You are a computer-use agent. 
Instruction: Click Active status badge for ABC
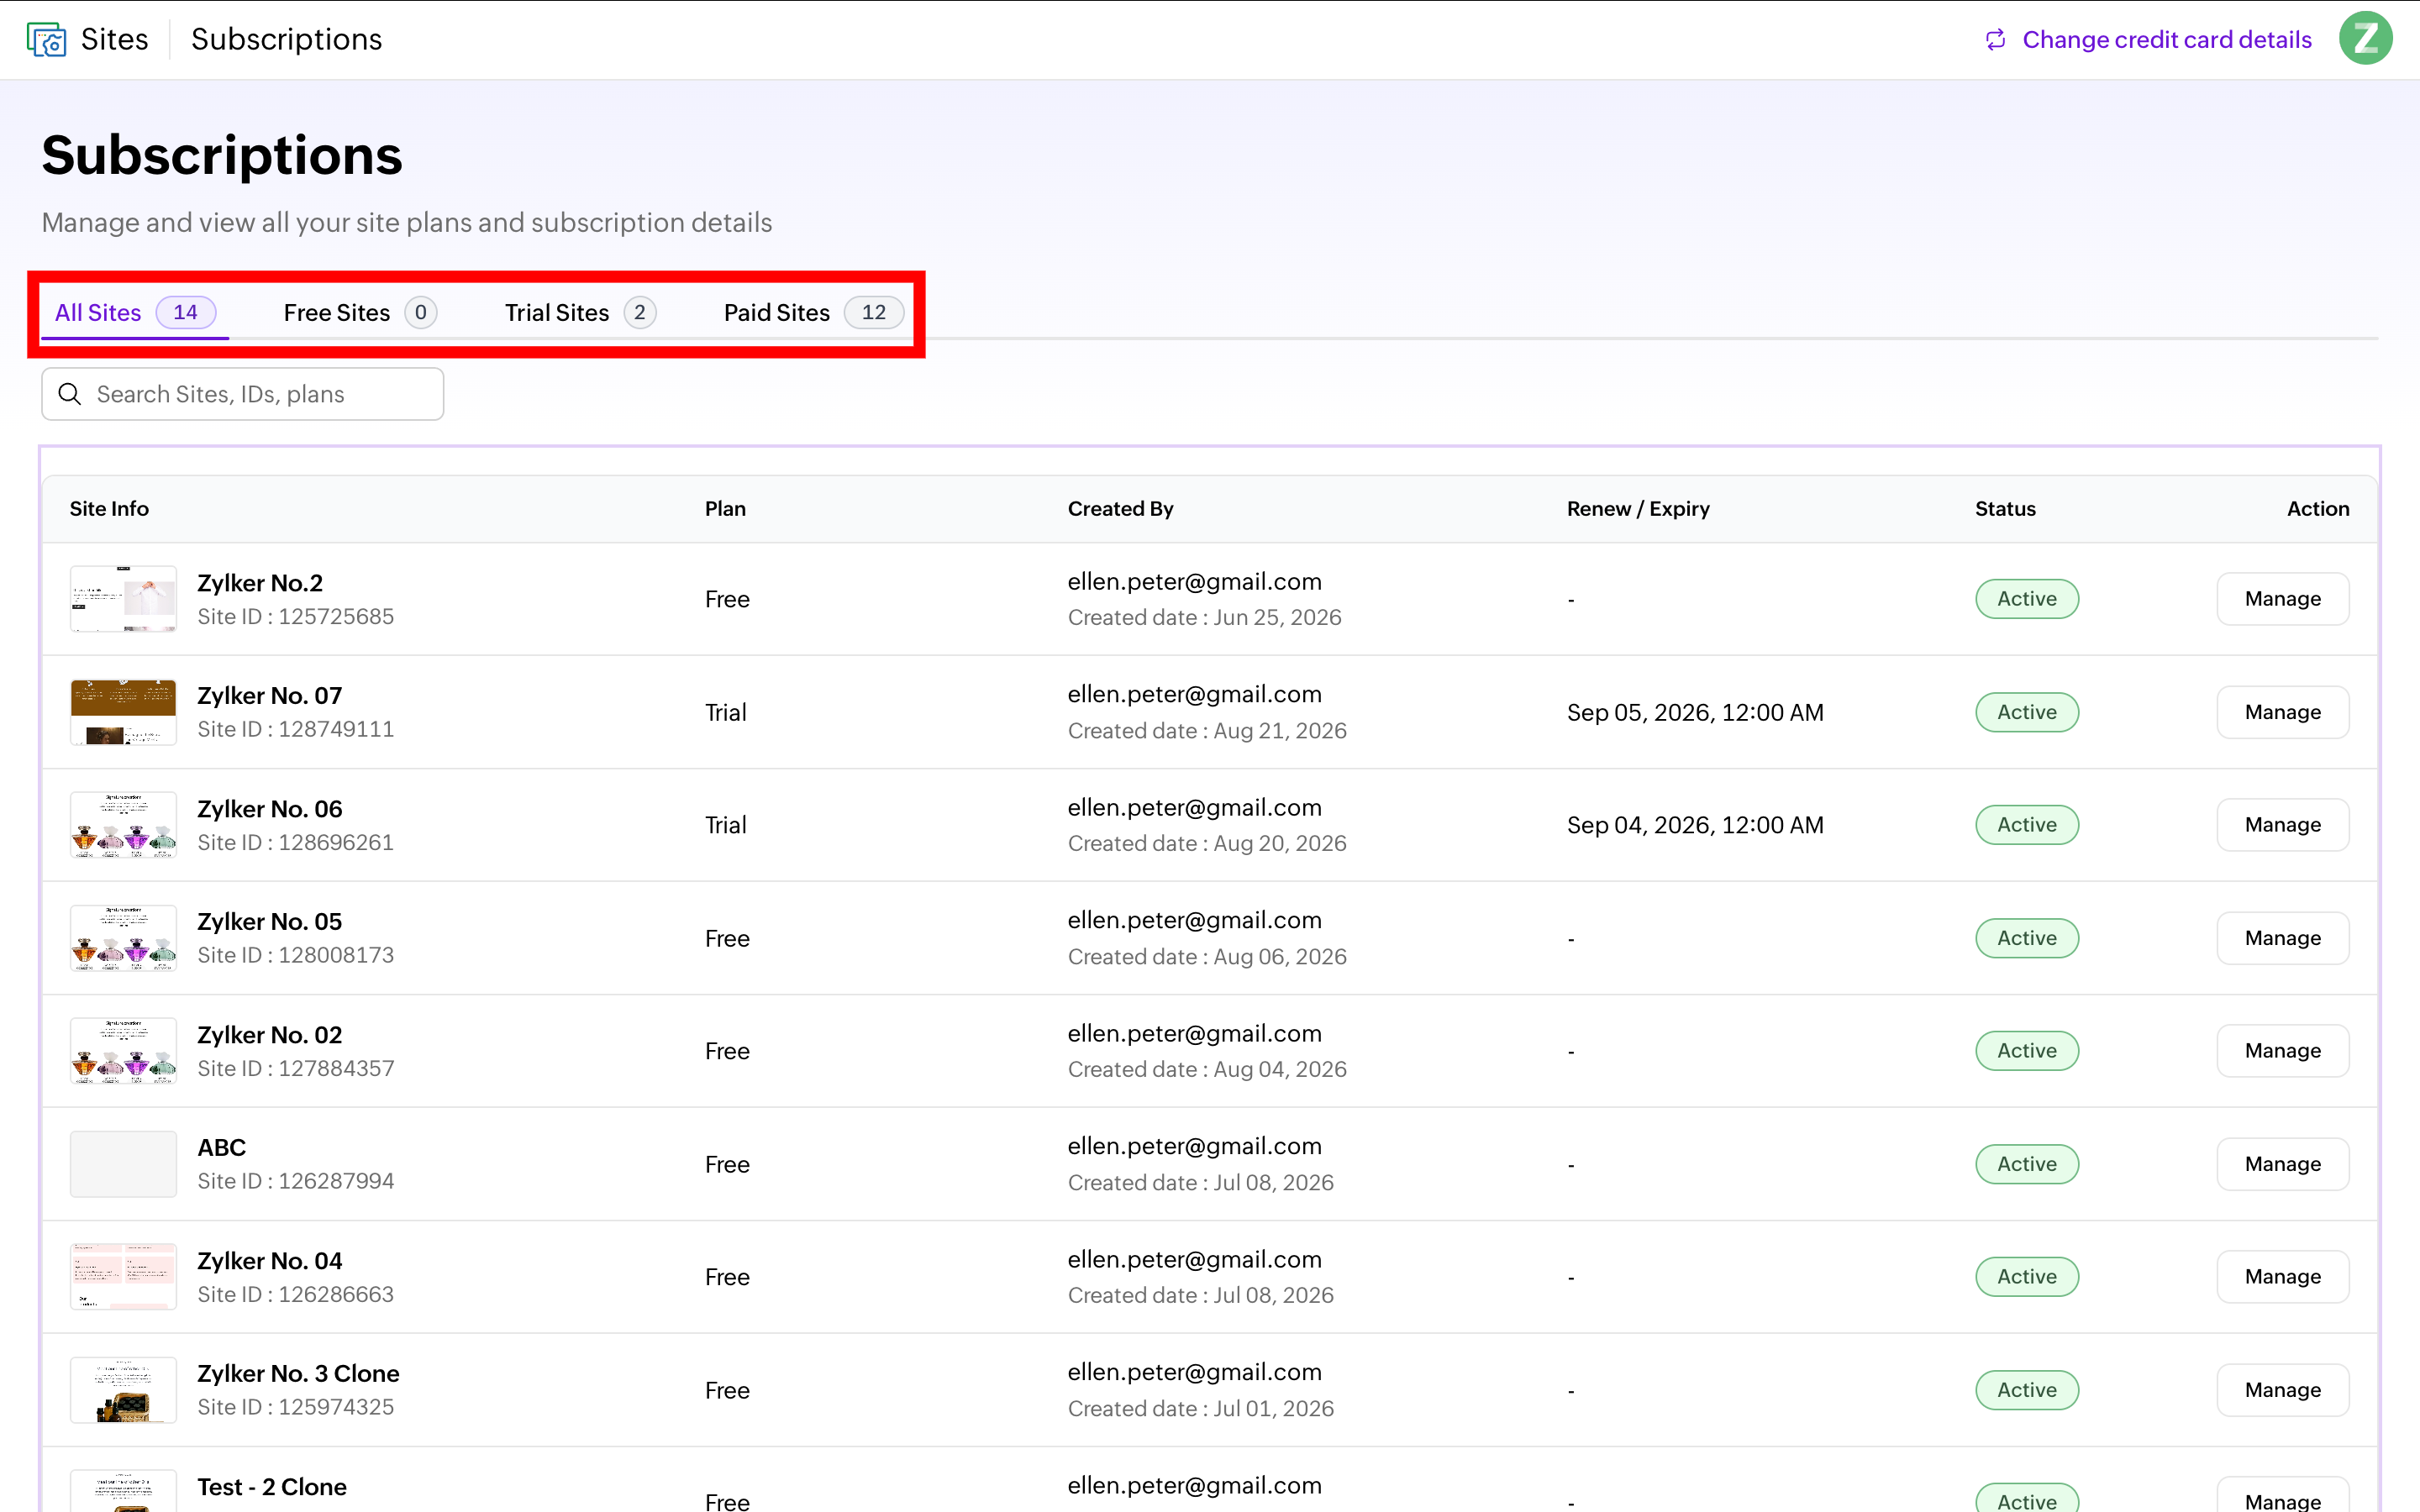tap(2027, 1164)
